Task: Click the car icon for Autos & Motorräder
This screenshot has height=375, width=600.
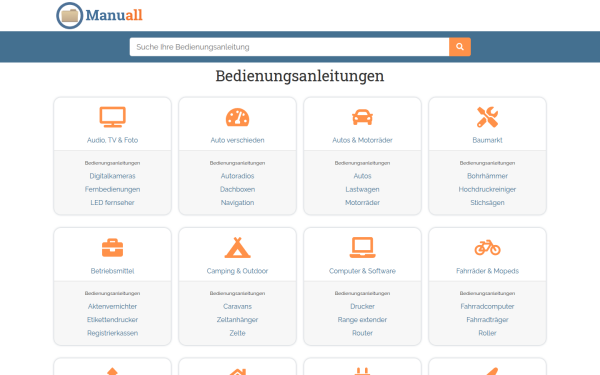Action: (x=362, y=117)
